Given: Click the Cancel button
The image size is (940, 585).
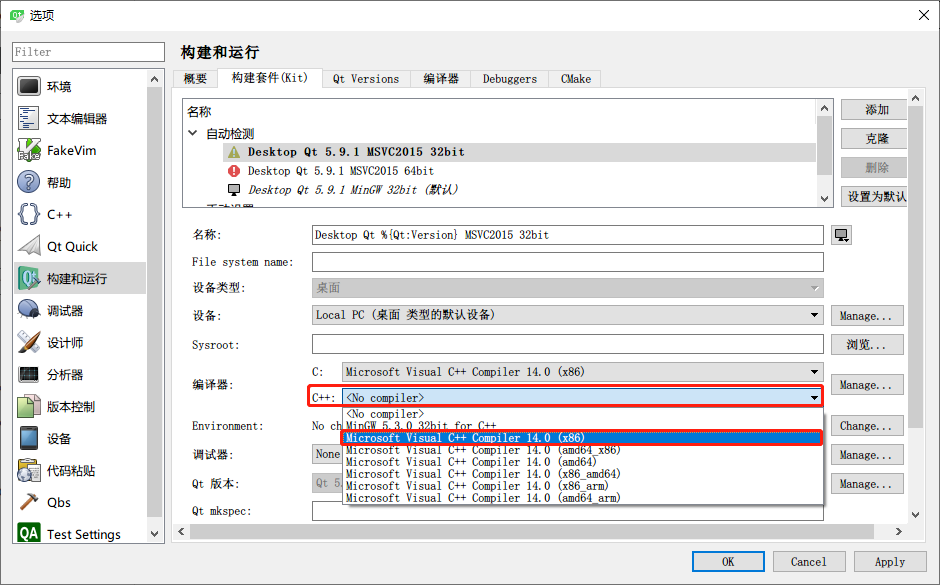Looking at the screenshot, I should click(809, 562).
